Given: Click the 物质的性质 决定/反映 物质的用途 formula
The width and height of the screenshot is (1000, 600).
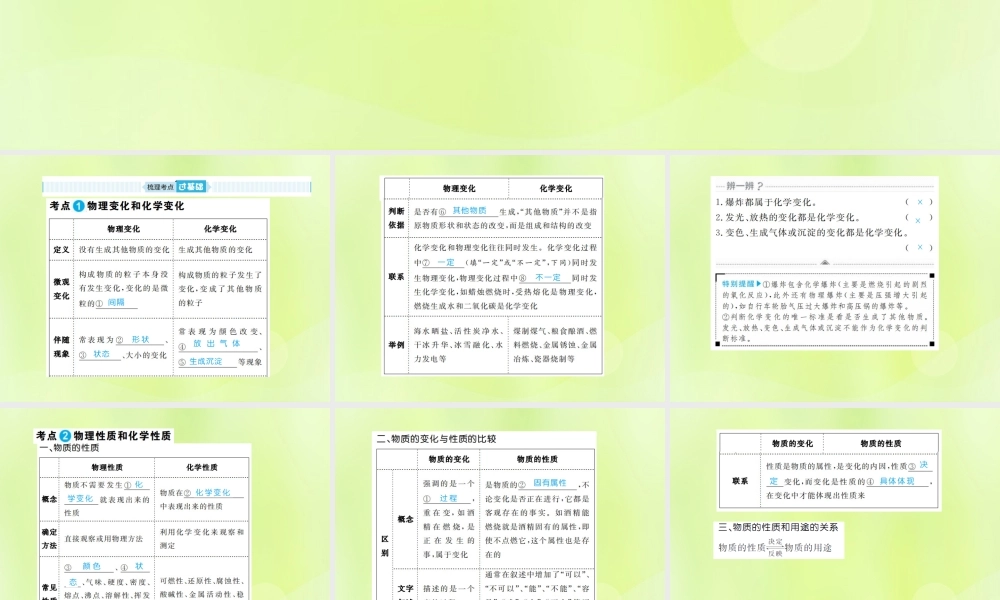Looking at the screenshot, I should pyautogui.click(x=775, y=548).
